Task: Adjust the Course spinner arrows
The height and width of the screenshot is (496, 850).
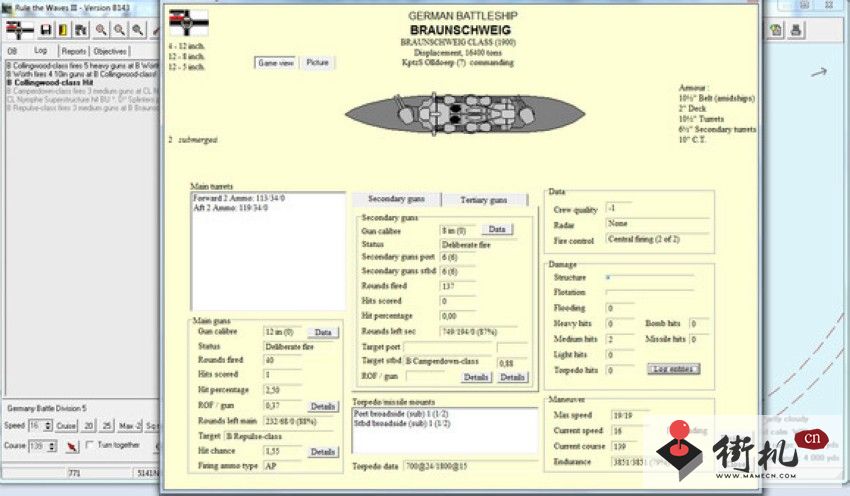Action: click(52, 446)
